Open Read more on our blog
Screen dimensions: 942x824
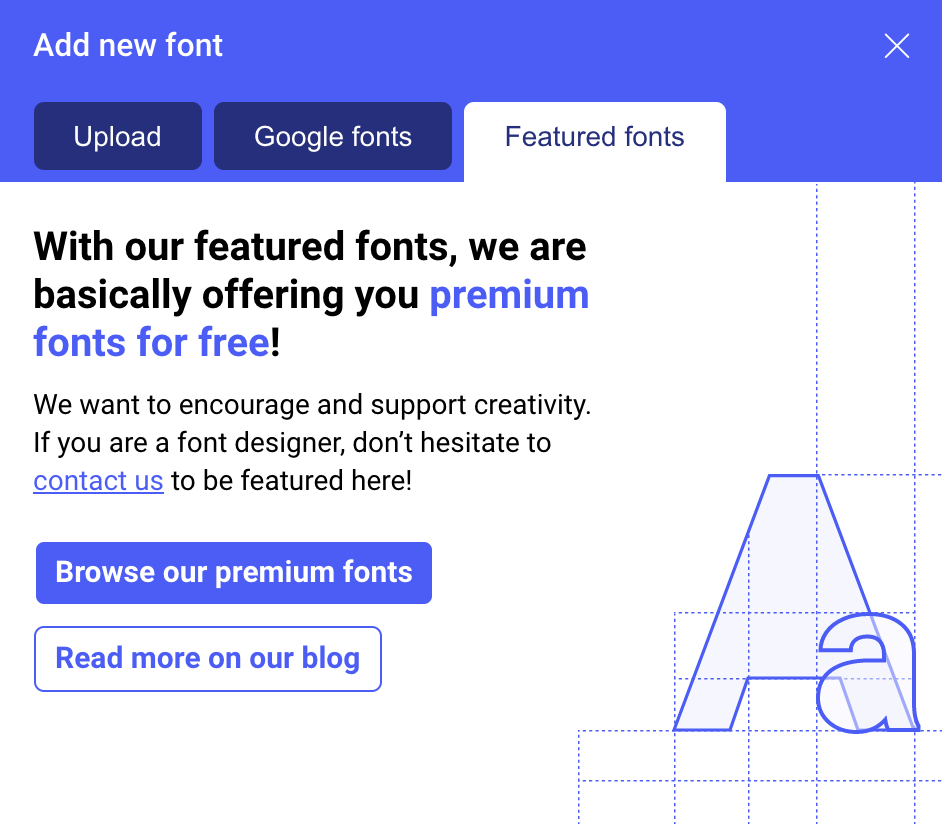coord(208,659)
